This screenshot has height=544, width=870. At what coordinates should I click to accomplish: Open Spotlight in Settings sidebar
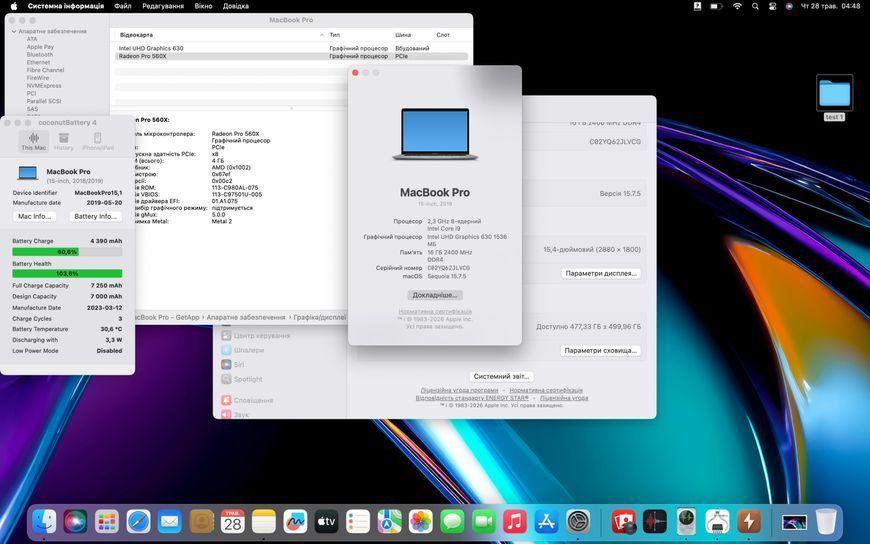(241, 379)
